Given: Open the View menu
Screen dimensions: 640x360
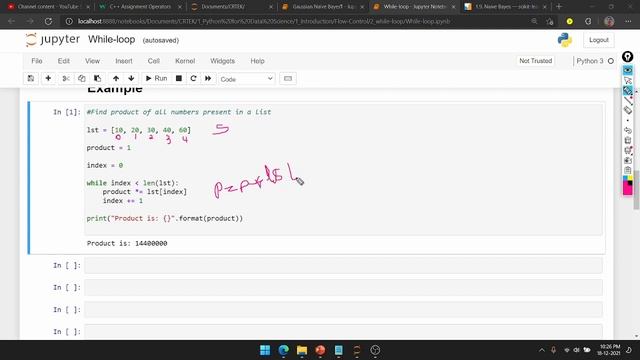Looking at the screenshot, I should [92, 61].
